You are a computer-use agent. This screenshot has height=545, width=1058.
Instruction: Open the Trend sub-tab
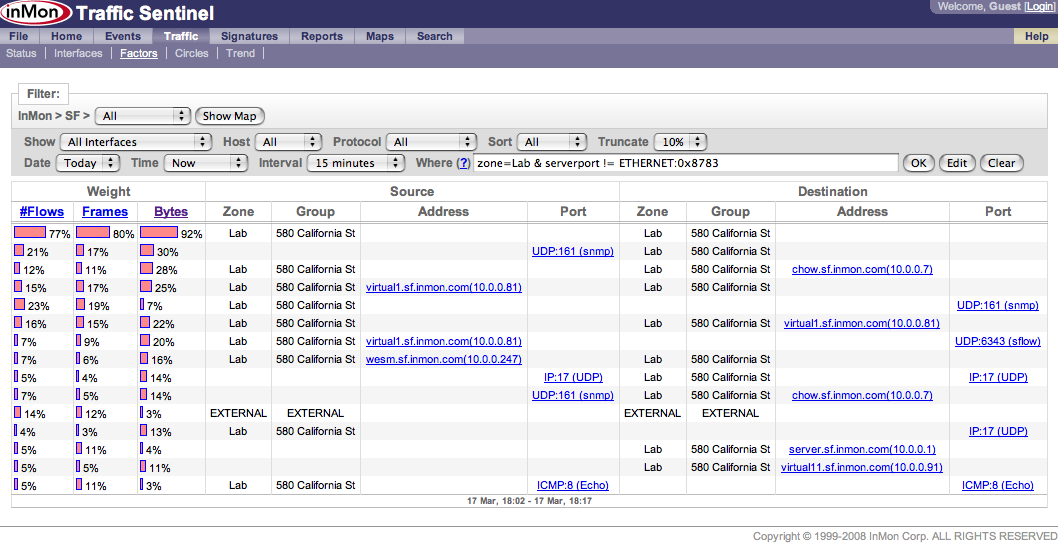(x=240, y=53)
